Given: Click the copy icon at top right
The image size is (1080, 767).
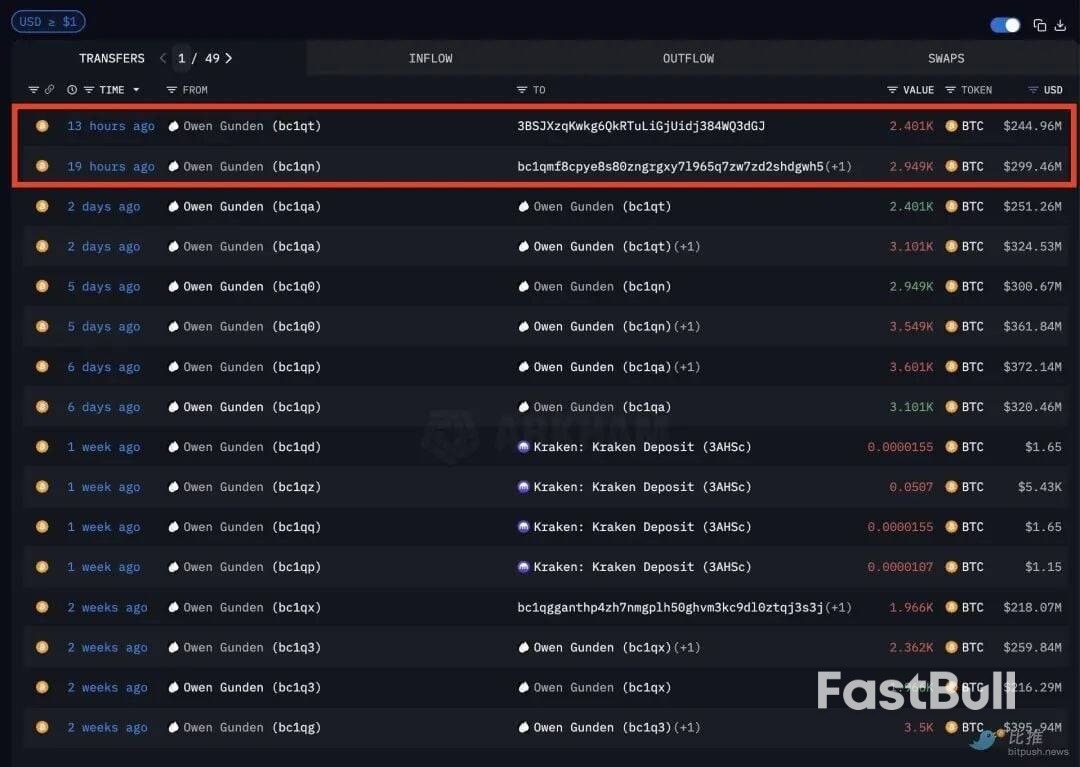Looking at the screenshot, I should click(x=1040, y=25).
